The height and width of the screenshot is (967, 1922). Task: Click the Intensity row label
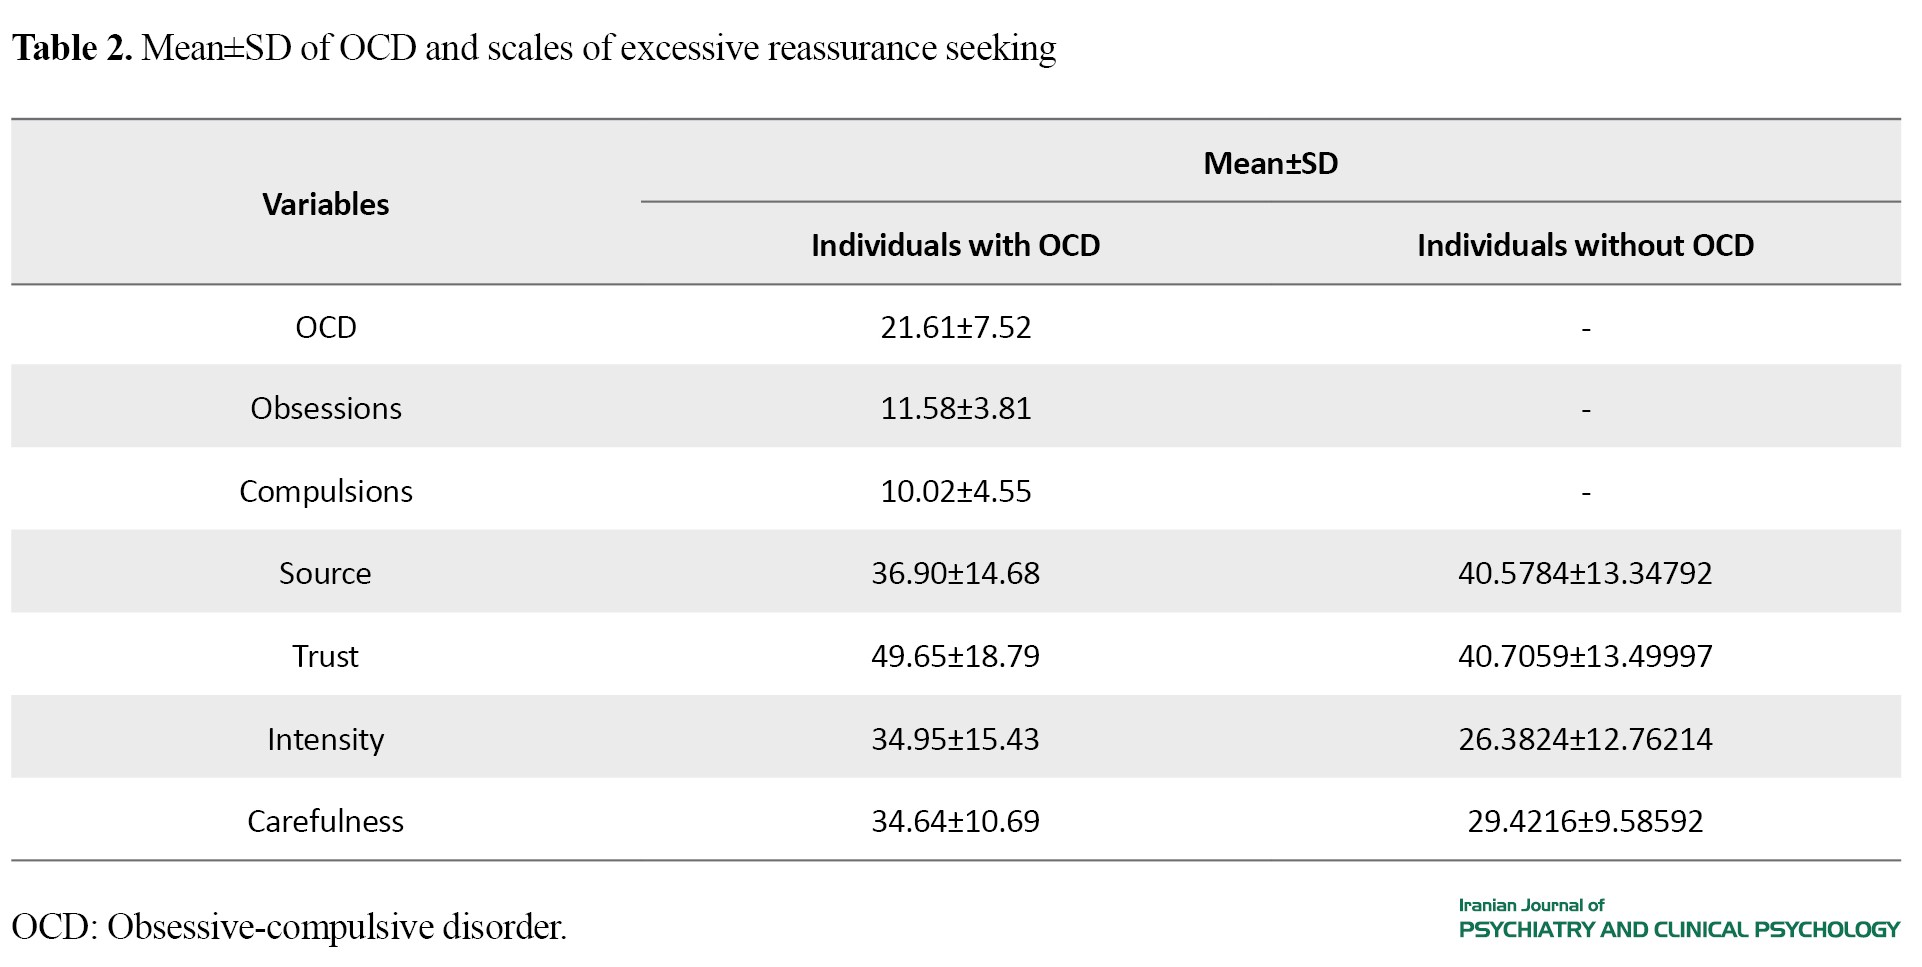pyautogui.click(x=325, y=739)
